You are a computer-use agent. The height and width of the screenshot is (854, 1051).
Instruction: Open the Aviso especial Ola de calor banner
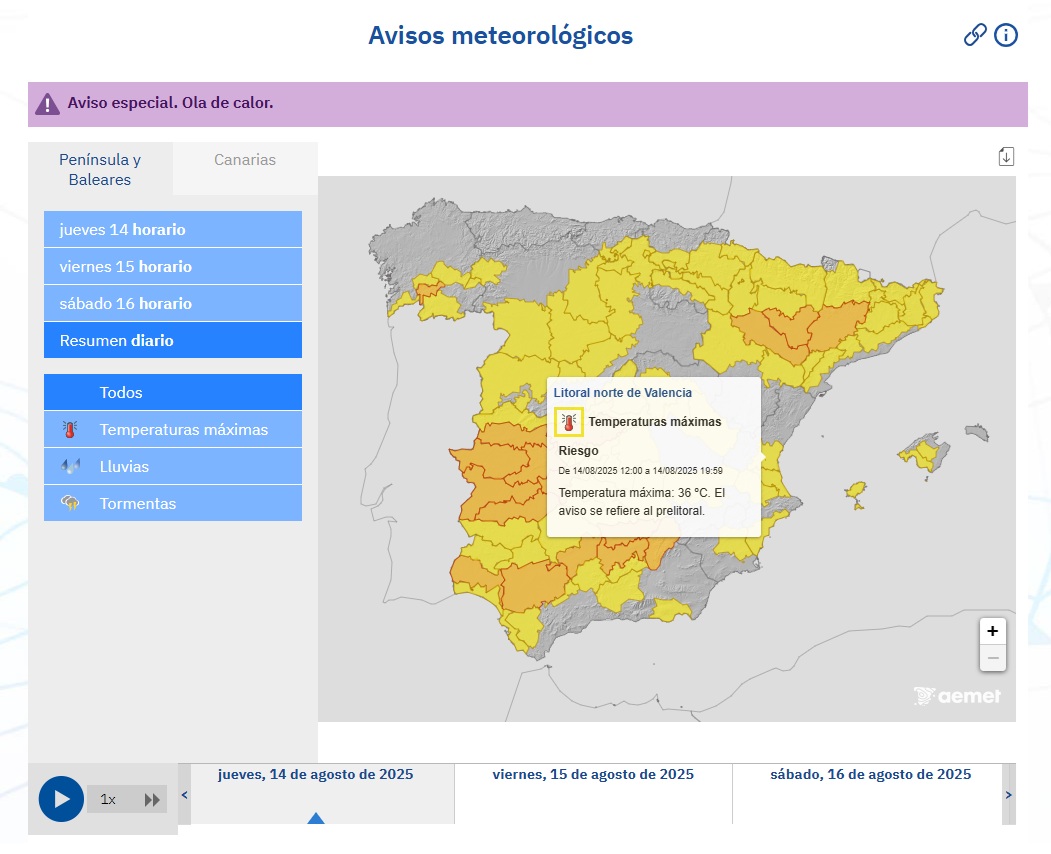[170, 103]
